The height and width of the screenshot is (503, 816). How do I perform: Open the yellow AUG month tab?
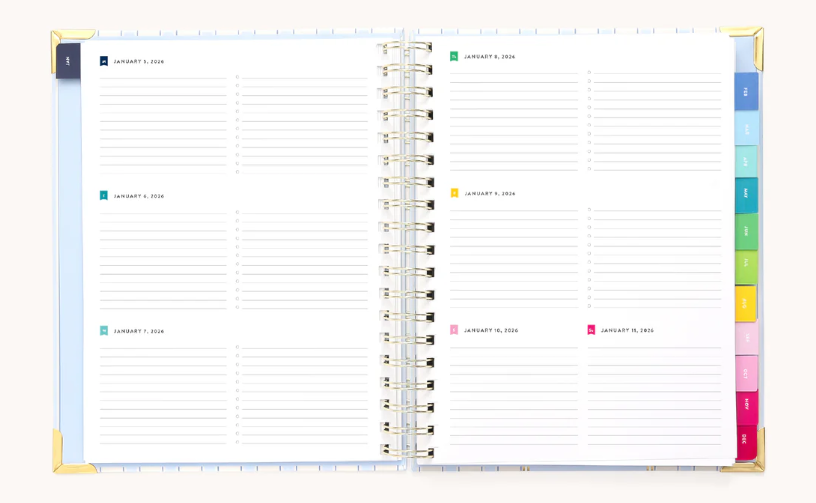746,302
